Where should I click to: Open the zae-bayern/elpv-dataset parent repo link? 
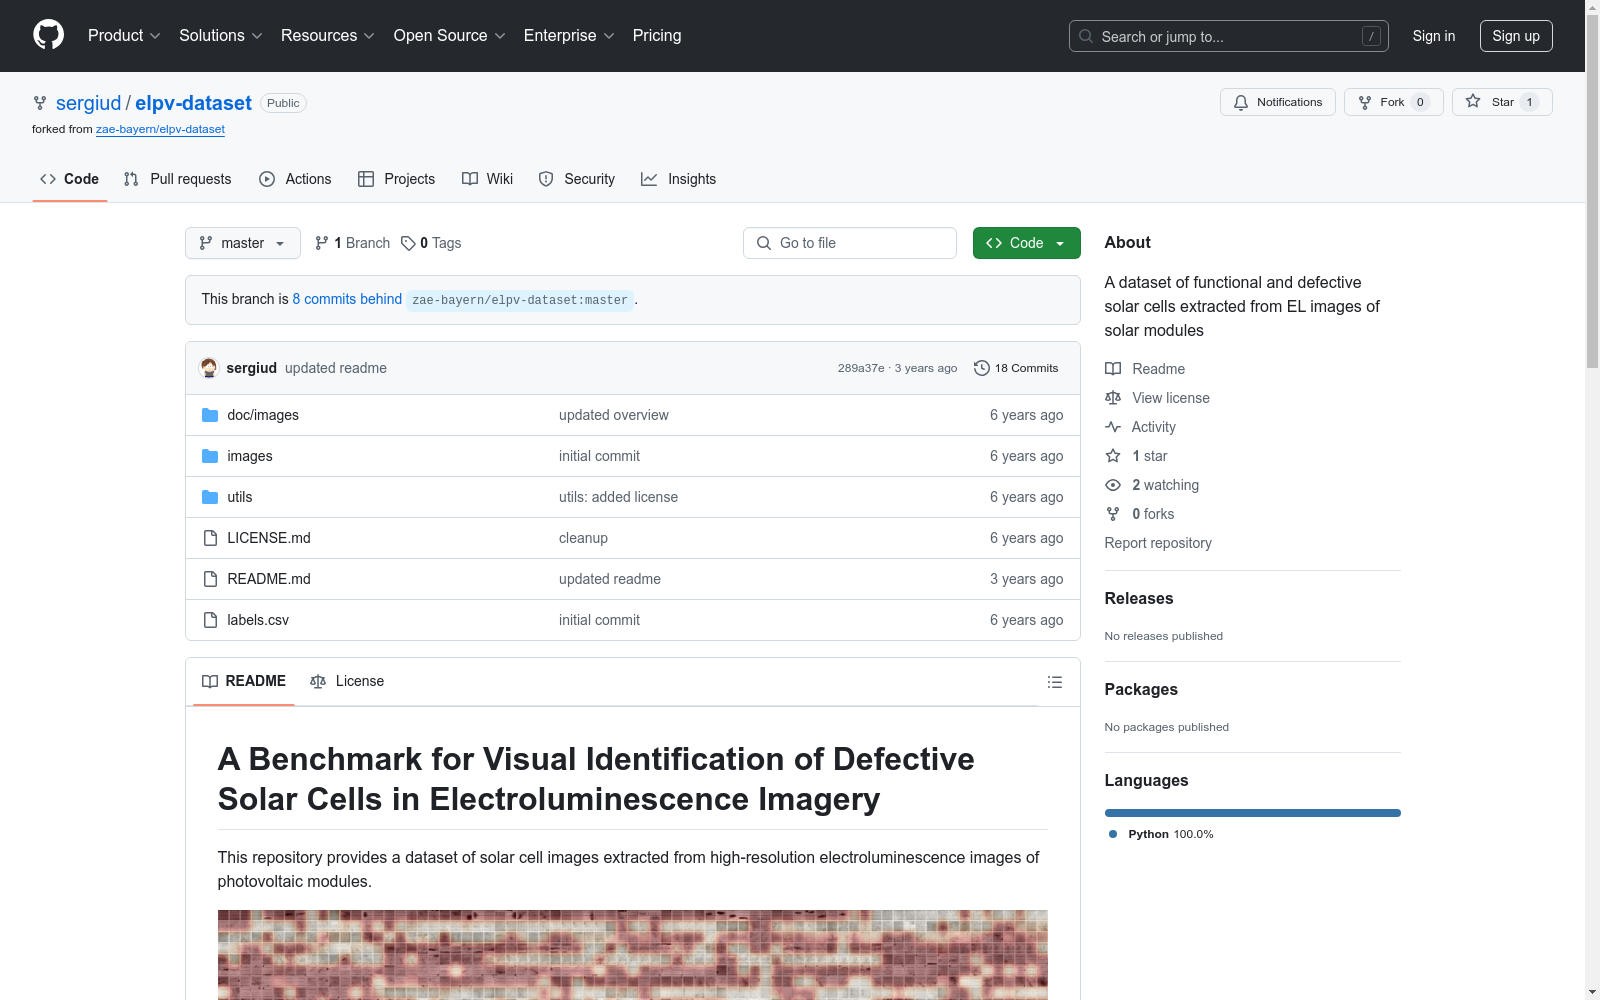160,129
